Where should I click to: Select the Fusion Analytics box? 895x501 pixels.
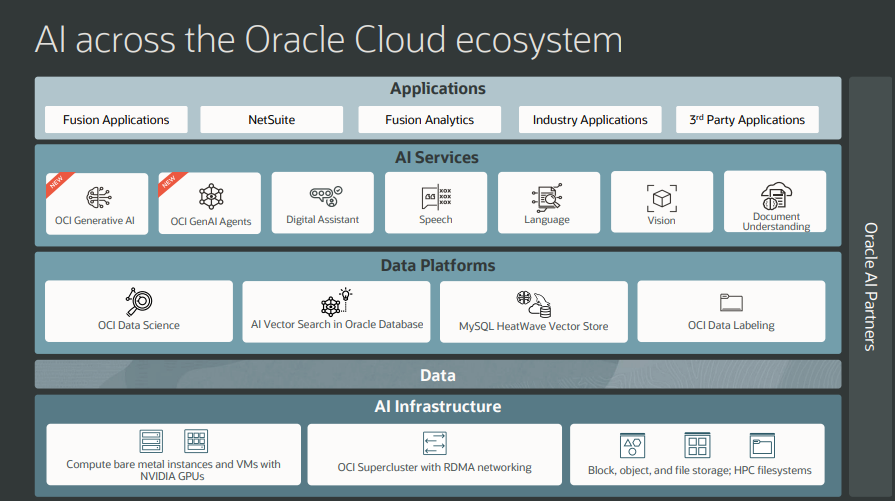pos(430,120)
